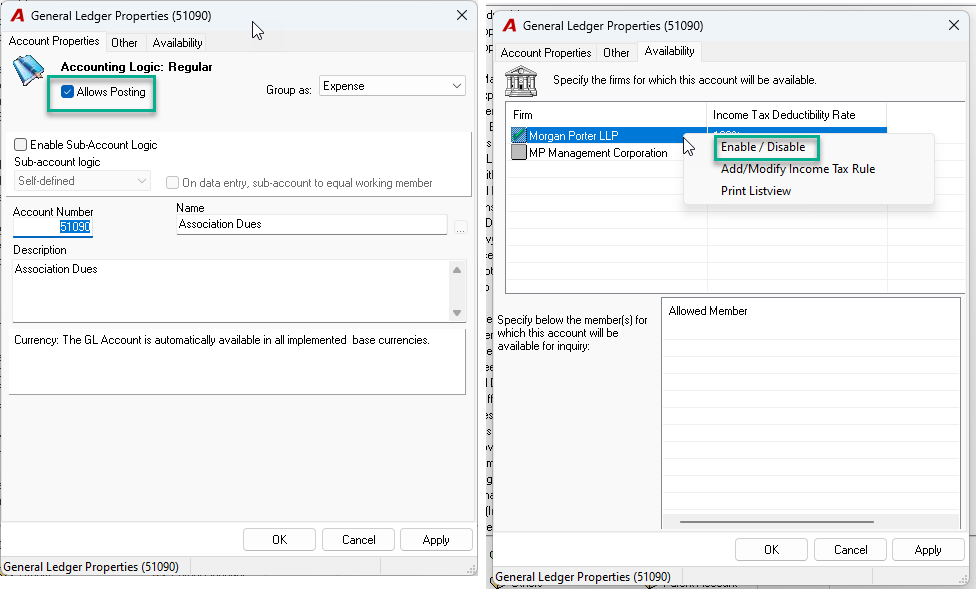Switch to the Other tab in the left dialog
The height and width of the screenshot is (589, 976).
coord(124,42)
